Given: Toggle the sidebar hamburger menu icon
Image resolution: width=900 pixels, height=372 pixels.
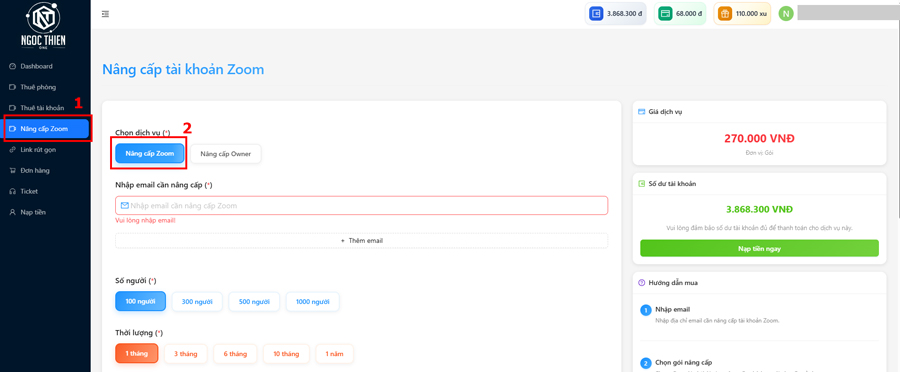Looking at the screenshot, I should click(105, 14).
